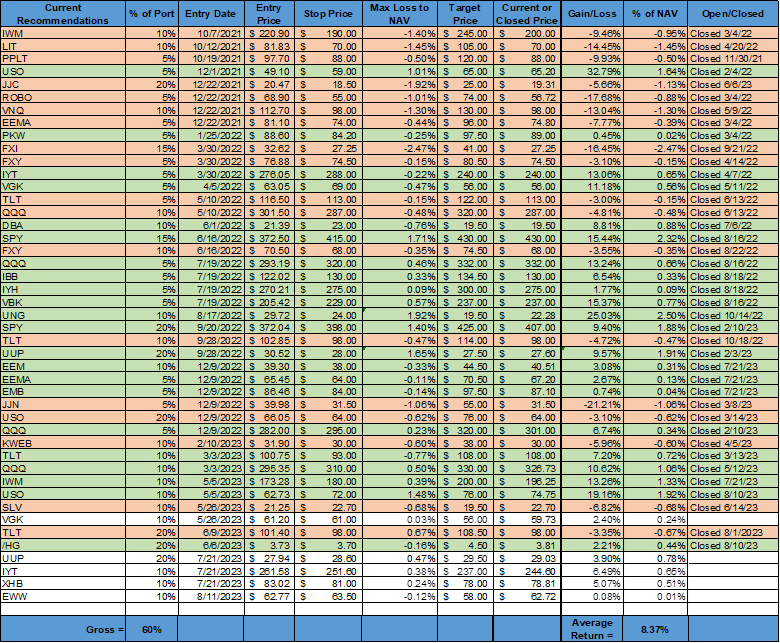780x643 pixels.
Task: Click the PPLT ticker cell
Action: 63,59
